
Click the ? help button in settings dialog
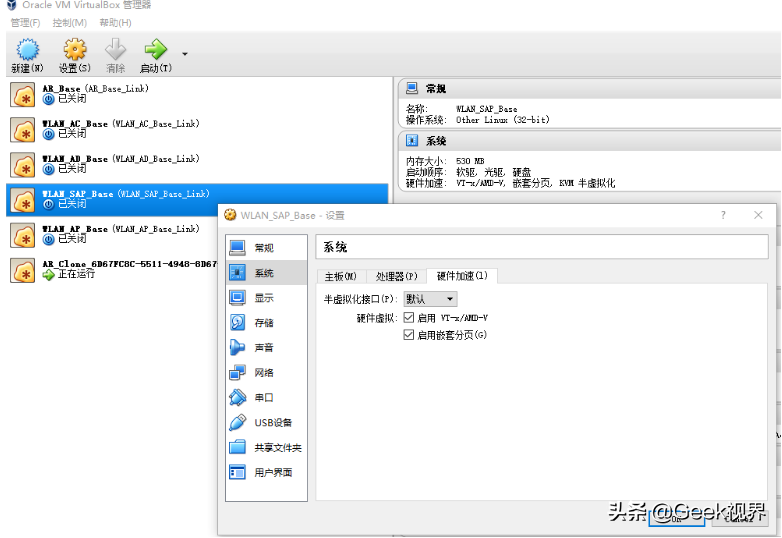point(723,215)
